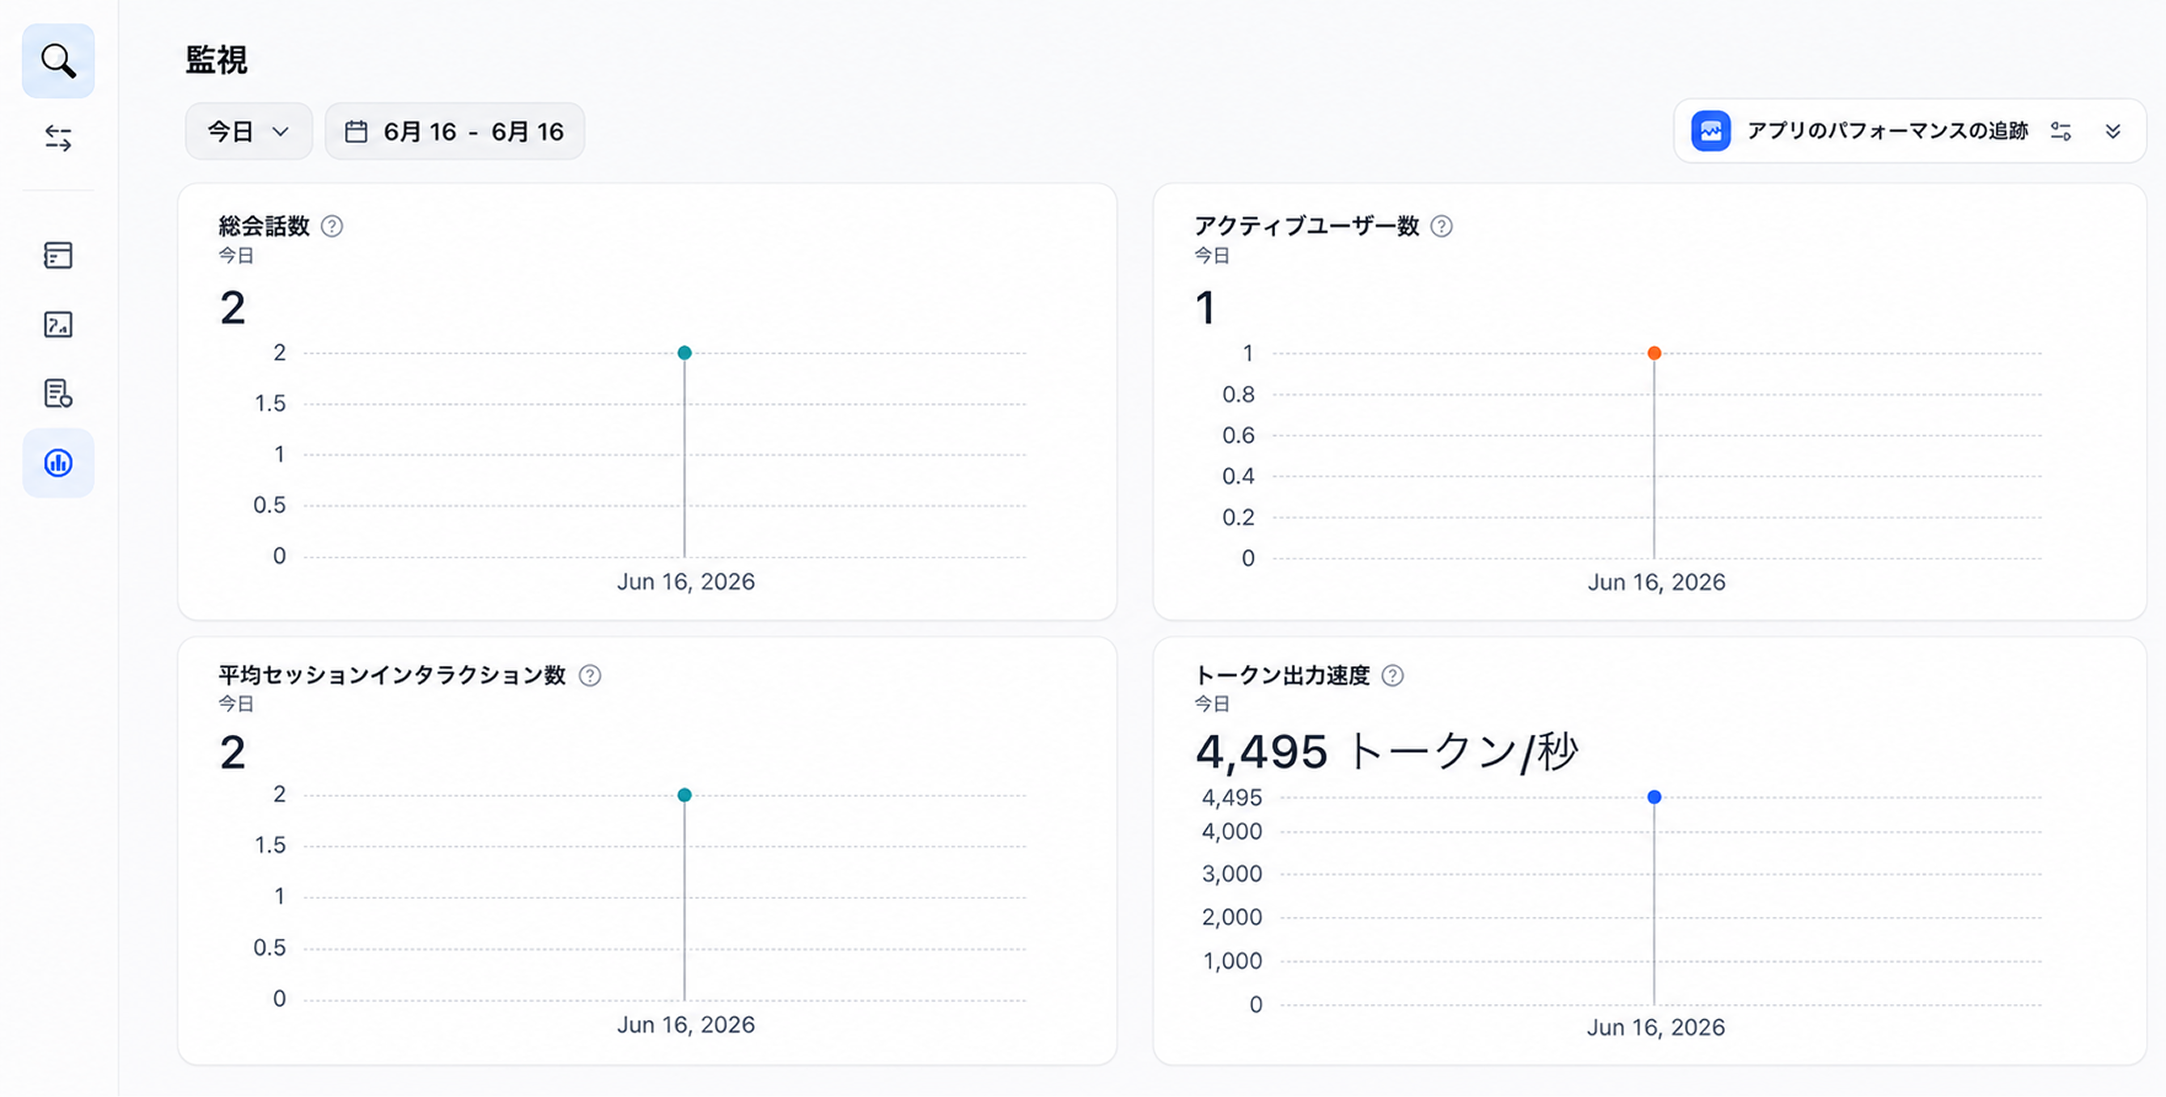Open the 6月 16 - 6月 16 date picker
The image size is (2166, 1097).
(455, 131)
